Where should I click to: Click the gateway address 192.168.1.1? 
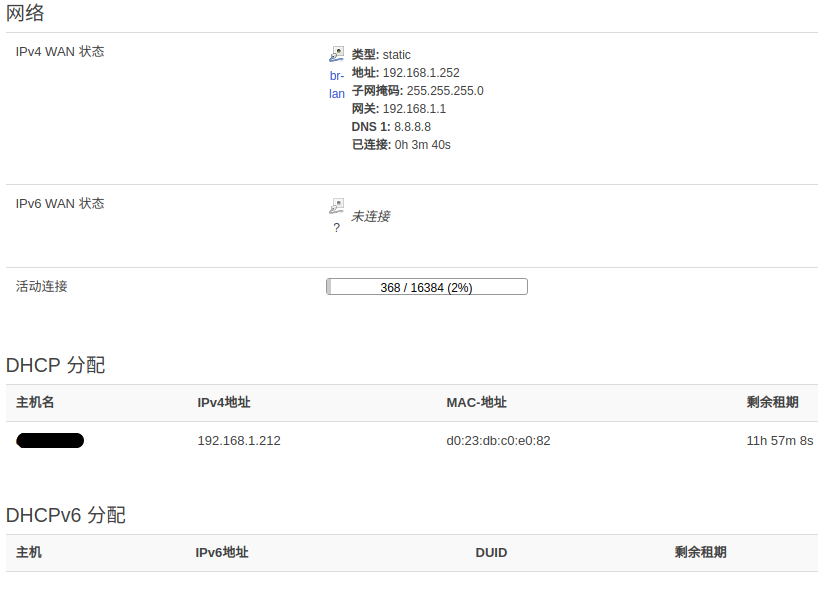[x=414, y=109]
